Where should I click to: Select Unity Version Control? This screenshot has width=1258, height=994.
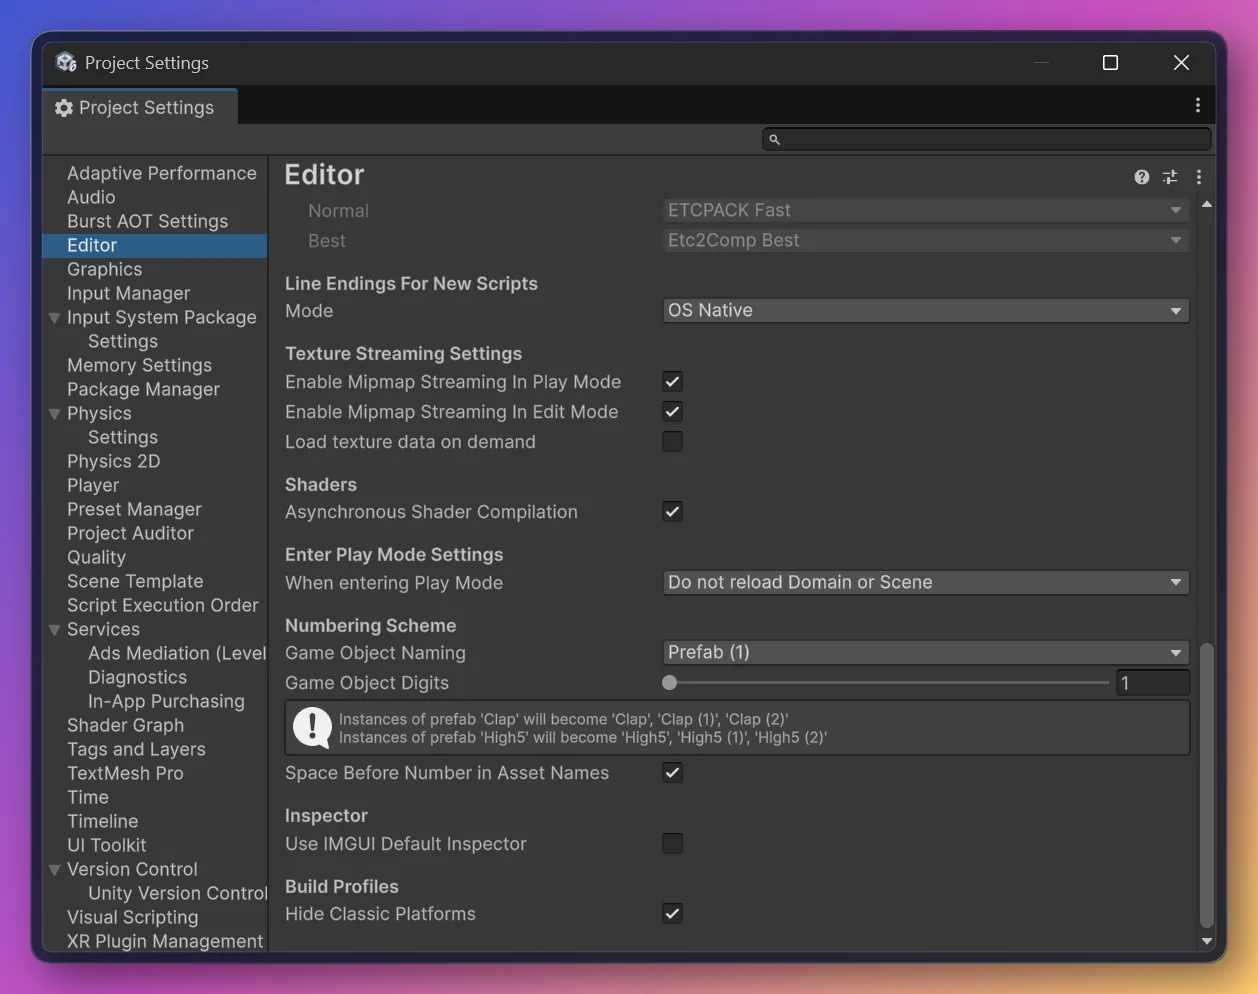[x=177, y=893]
